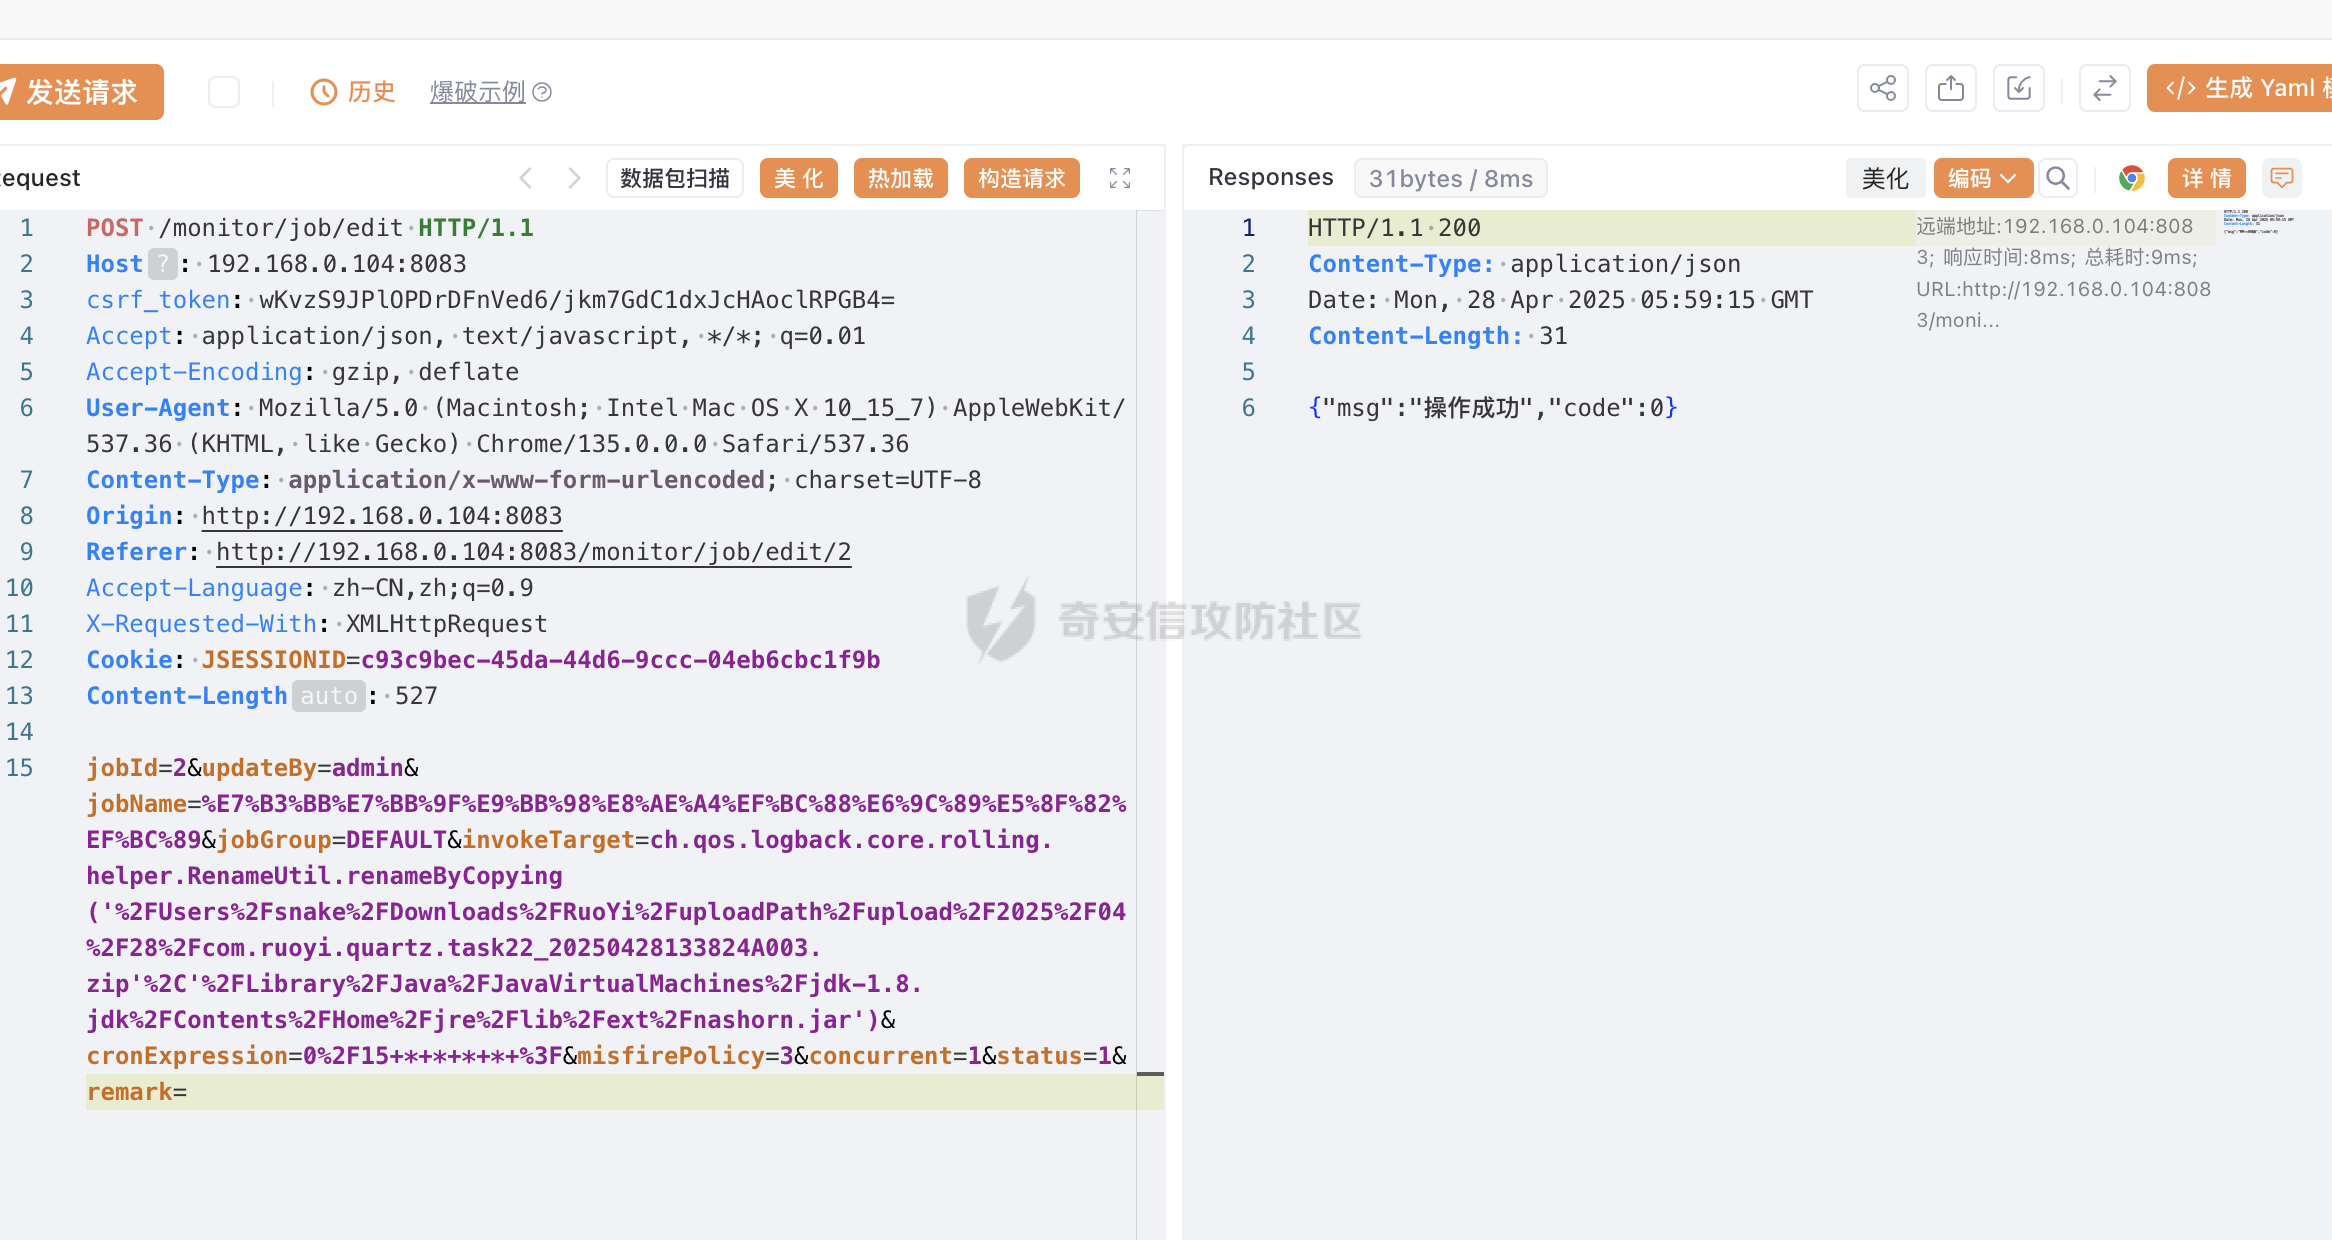
Task: Click the 构造请求 button
Action: (1021, 178)
